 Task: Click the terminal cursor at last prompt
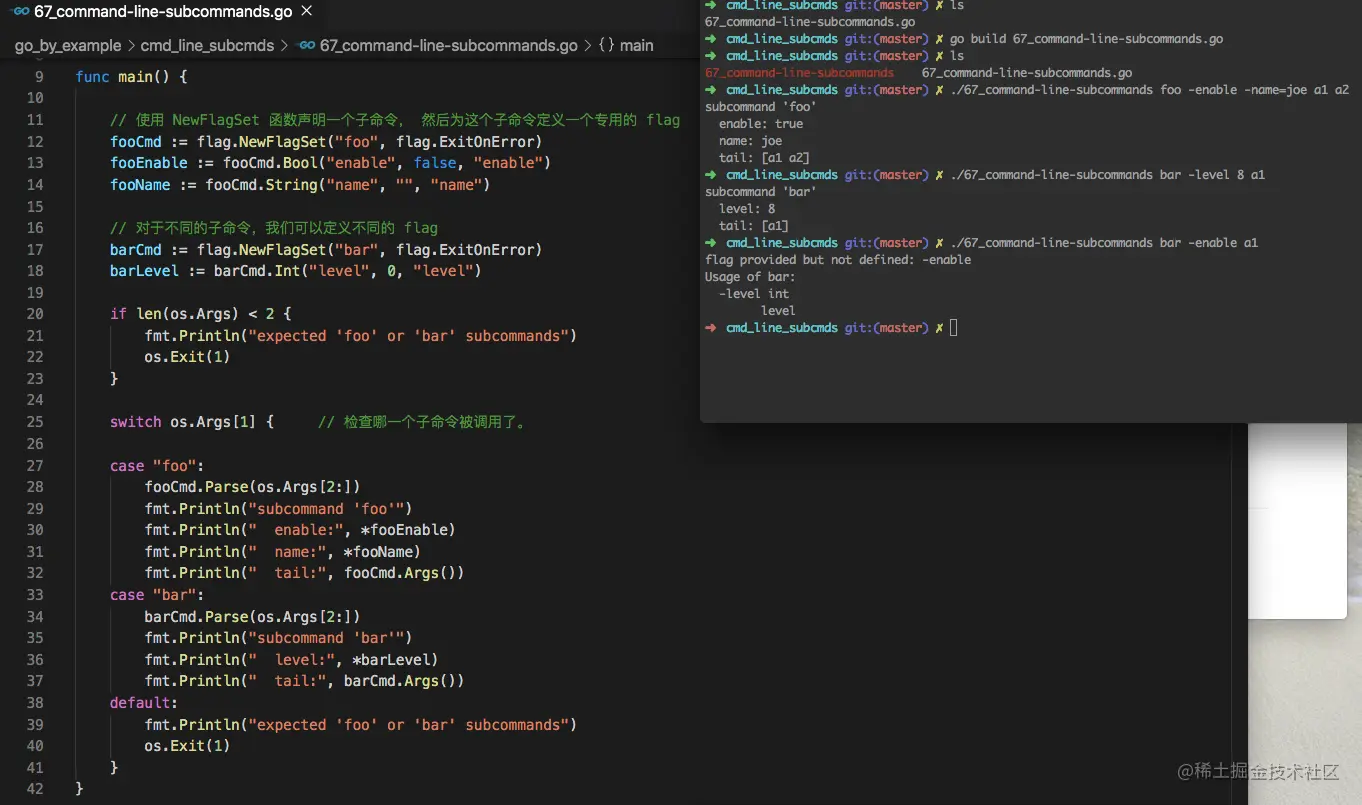click(953, 328)
